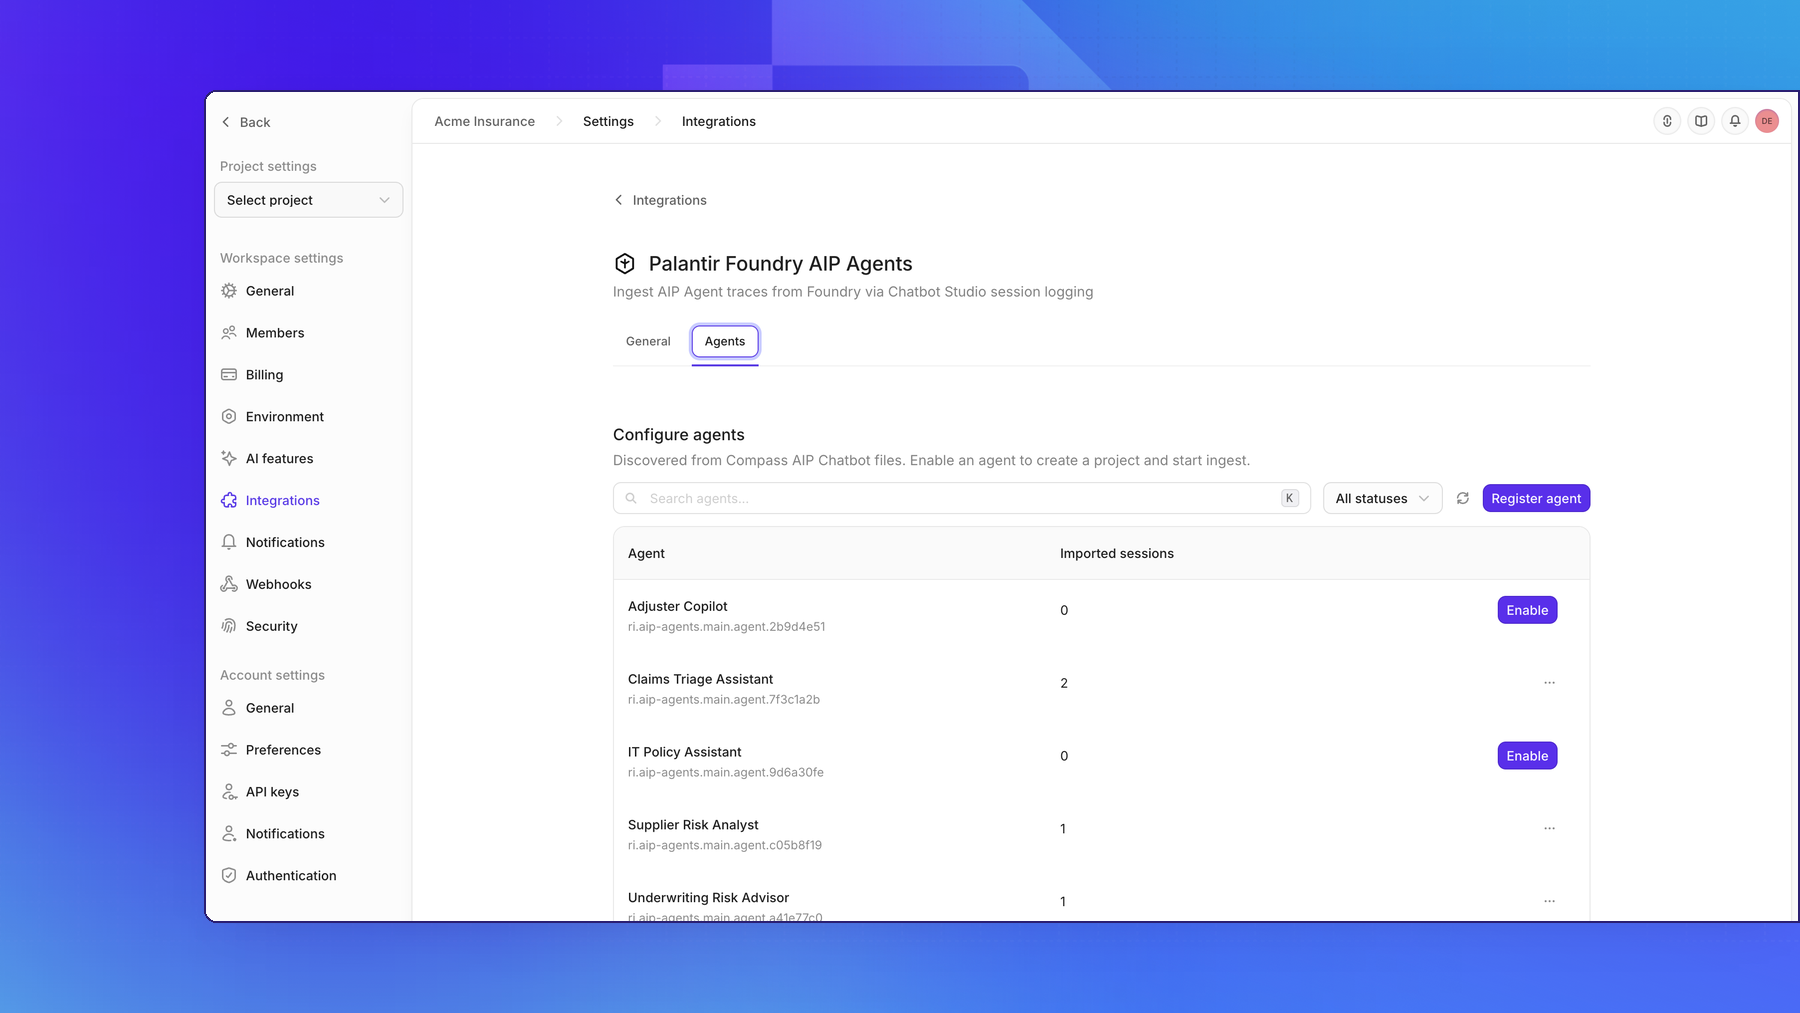
Task: Open API keys settings
Action: pyautogui.click(x=272, y=792)
